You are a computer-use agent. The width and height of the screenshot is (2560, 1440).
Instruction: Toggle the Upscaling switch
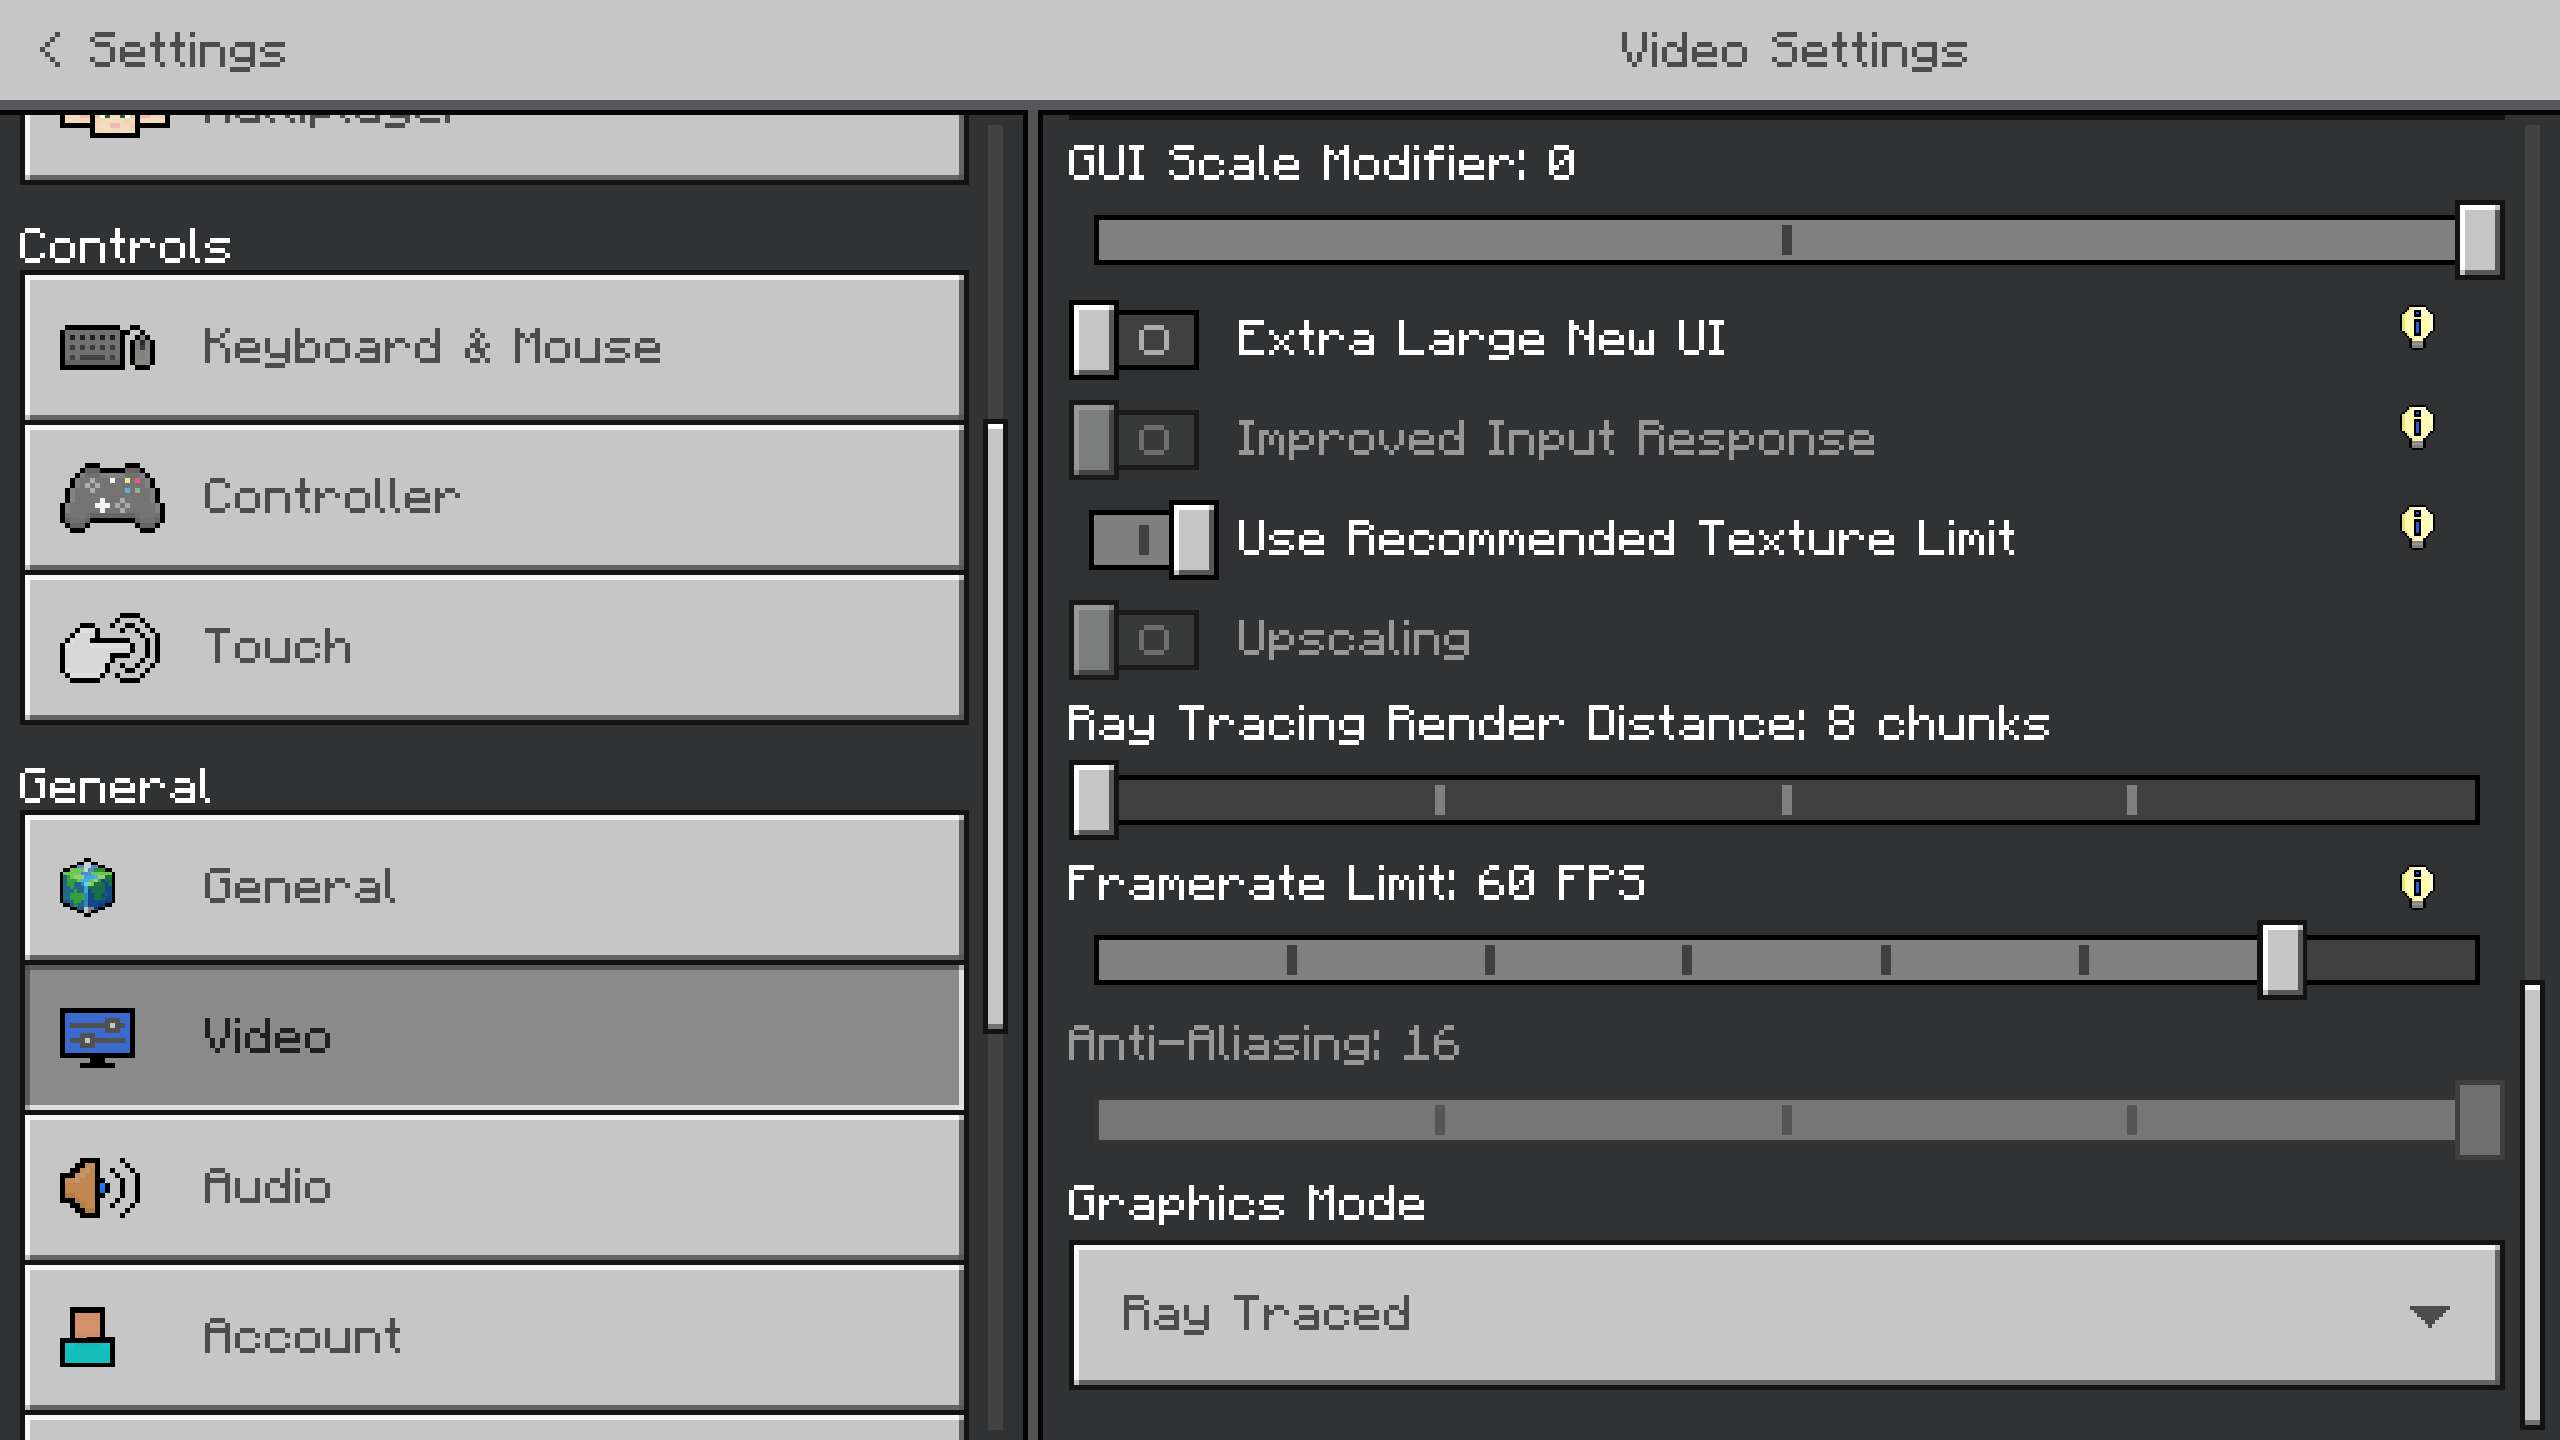tap(1134, 640)
